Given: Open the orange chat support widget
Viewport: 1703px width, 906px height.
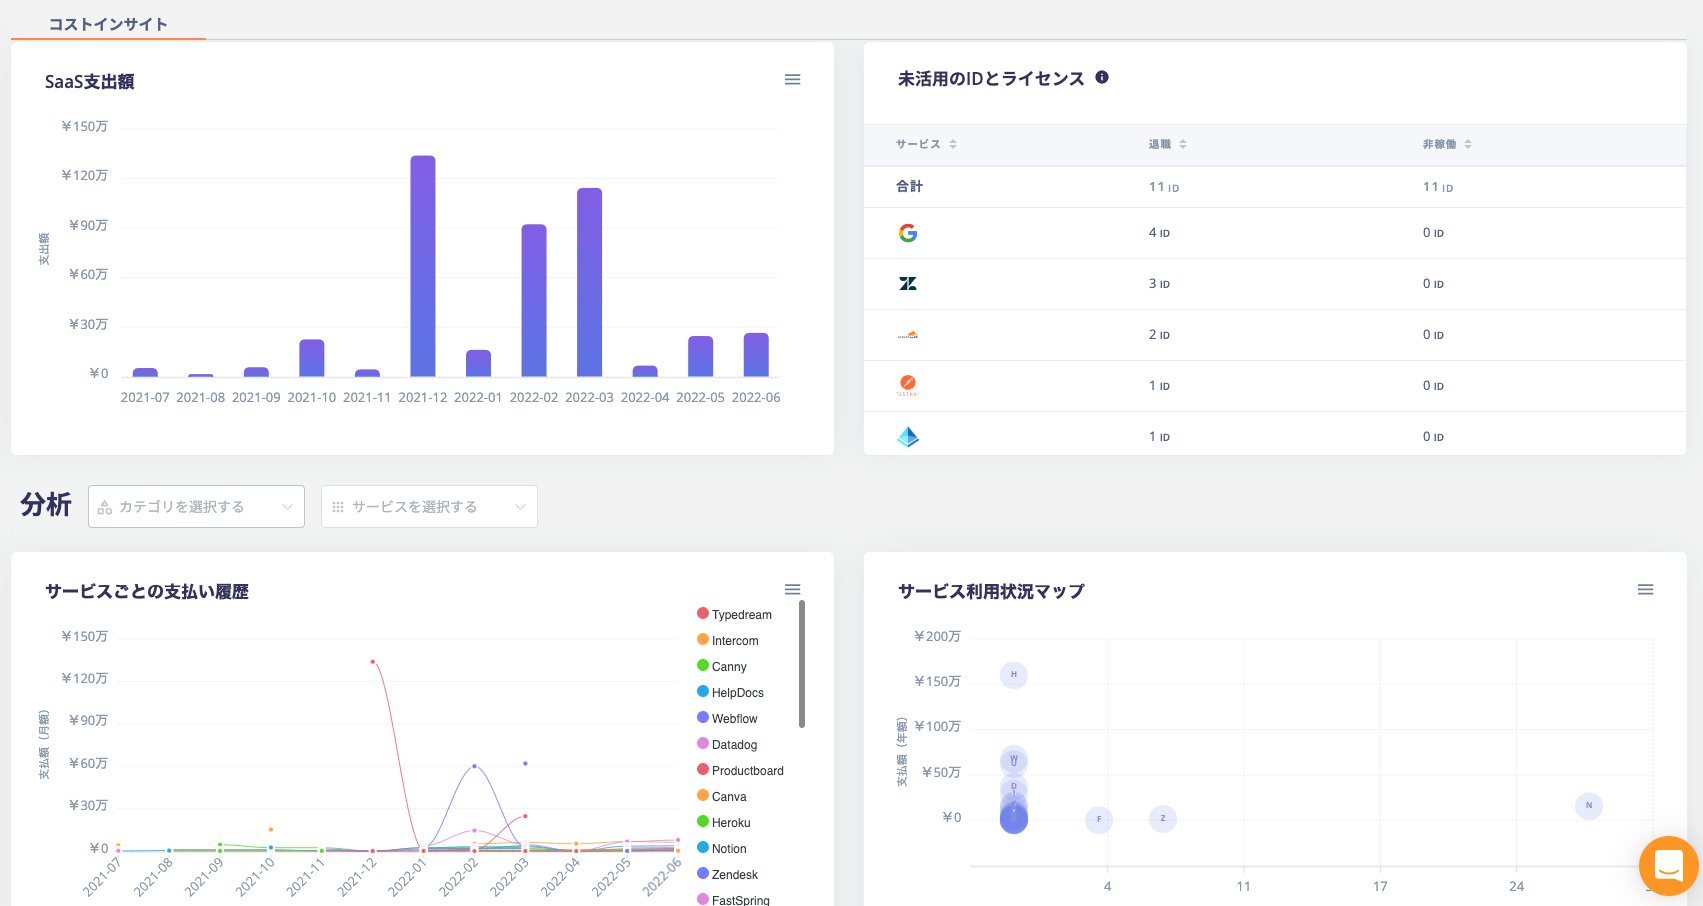Looking at the screenshot, I should click(x=1668, y=865).
